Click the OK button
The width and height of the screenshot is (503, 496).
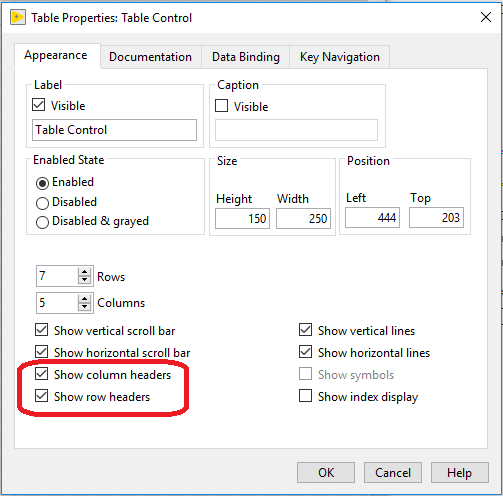[x=326, y=472]
